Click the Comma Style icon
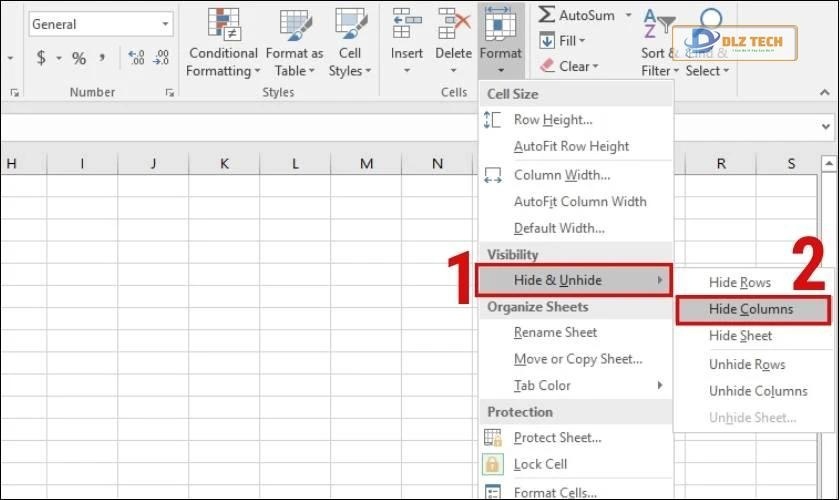This screenshot has height=500, width=840. pos(103,58)
